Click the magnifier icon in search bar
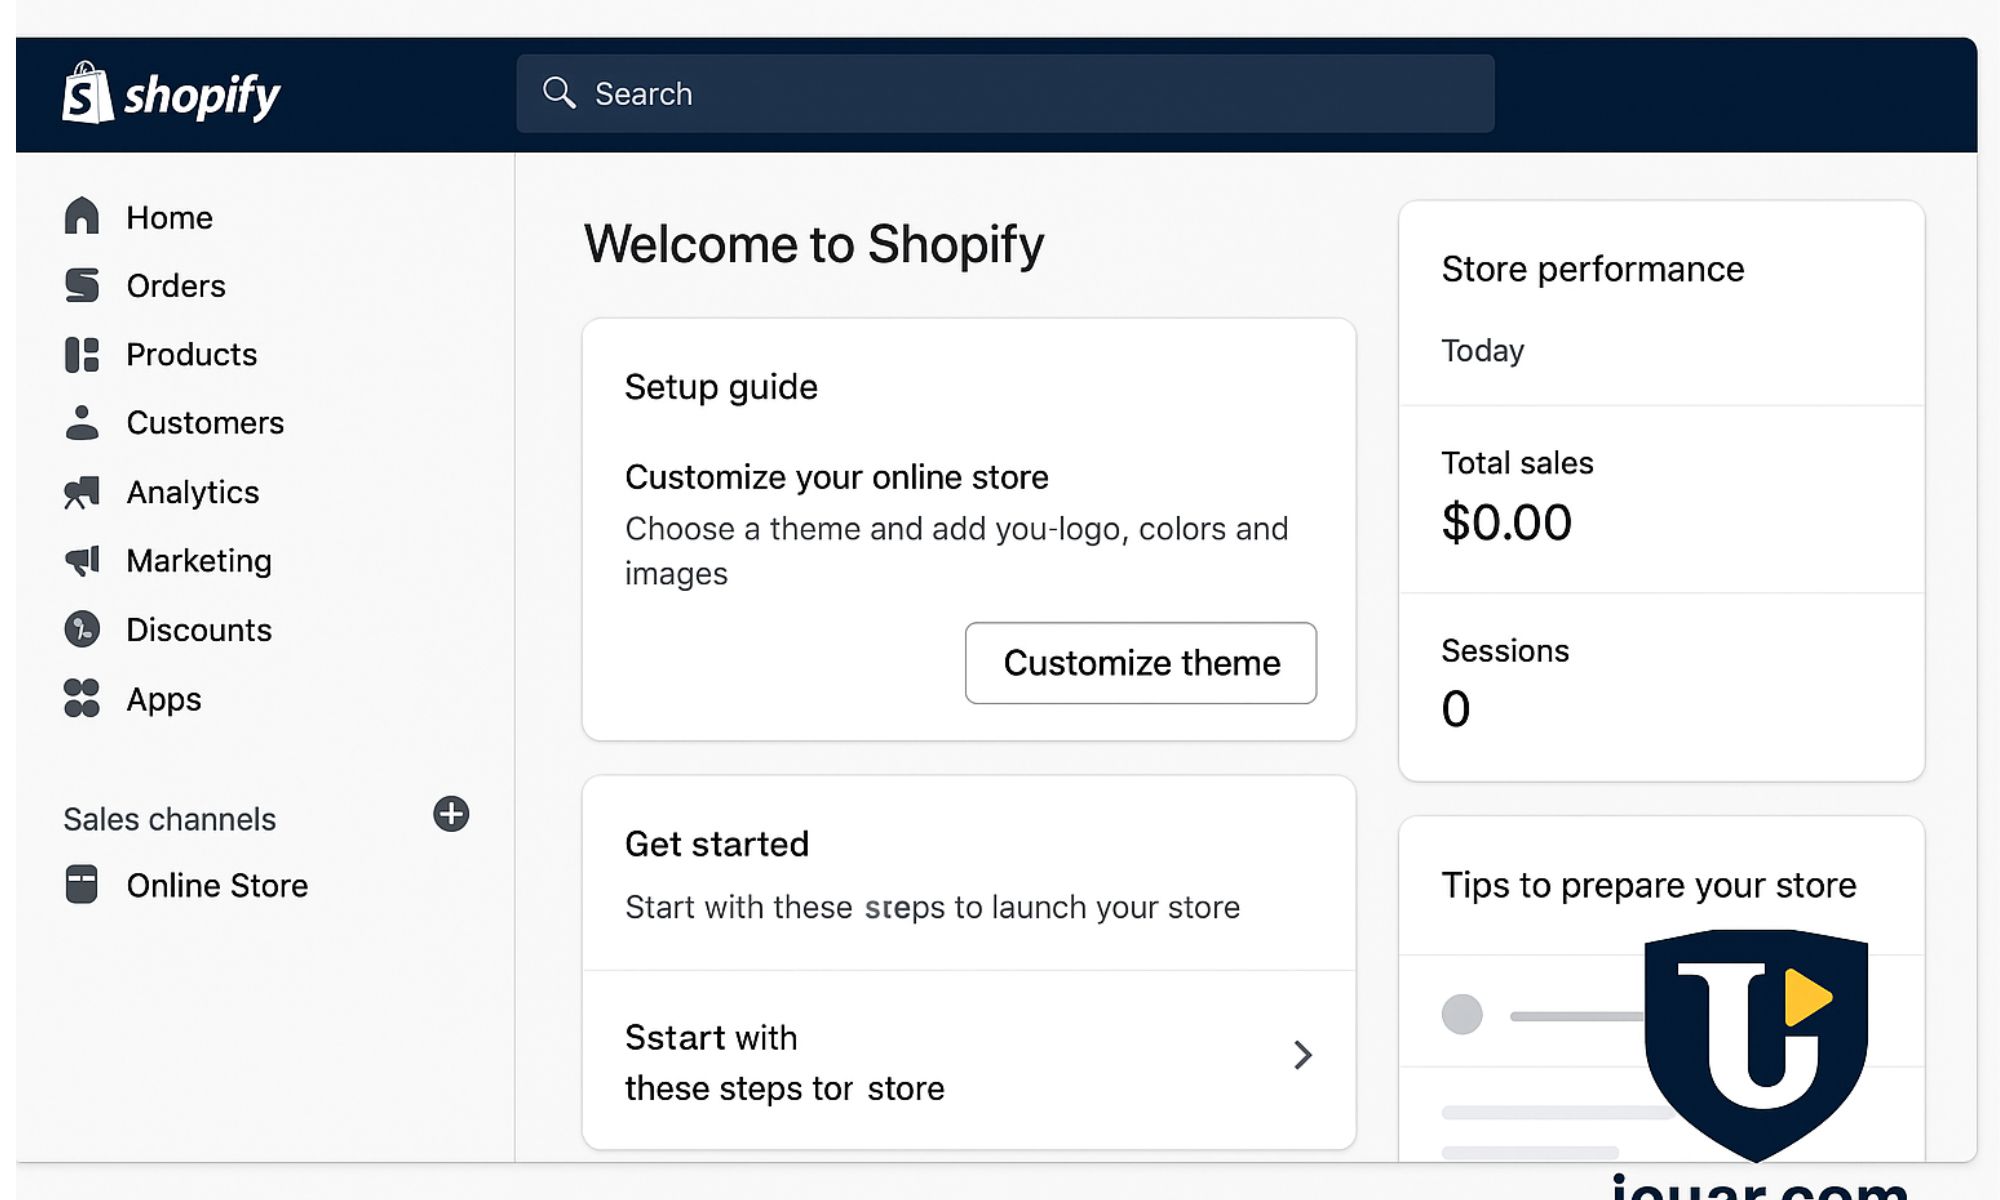This screenshot has width=2000, height=1200. click(x=559, y=93)
